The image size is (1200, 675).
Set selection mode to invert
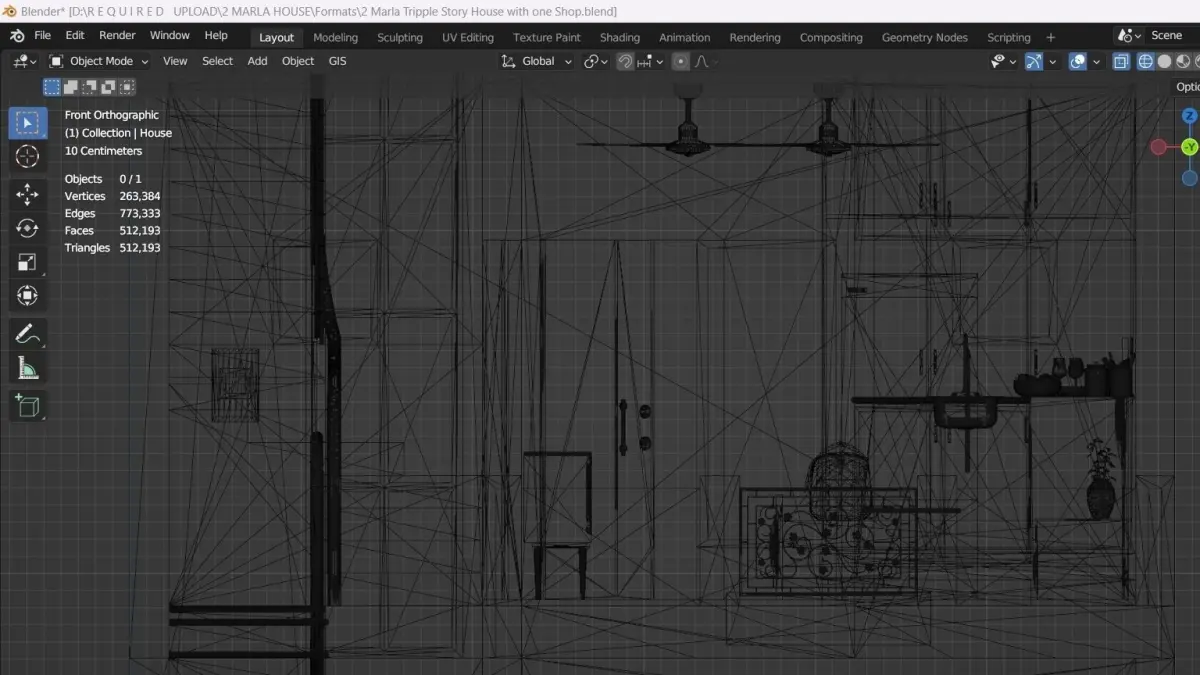[107, 87]
